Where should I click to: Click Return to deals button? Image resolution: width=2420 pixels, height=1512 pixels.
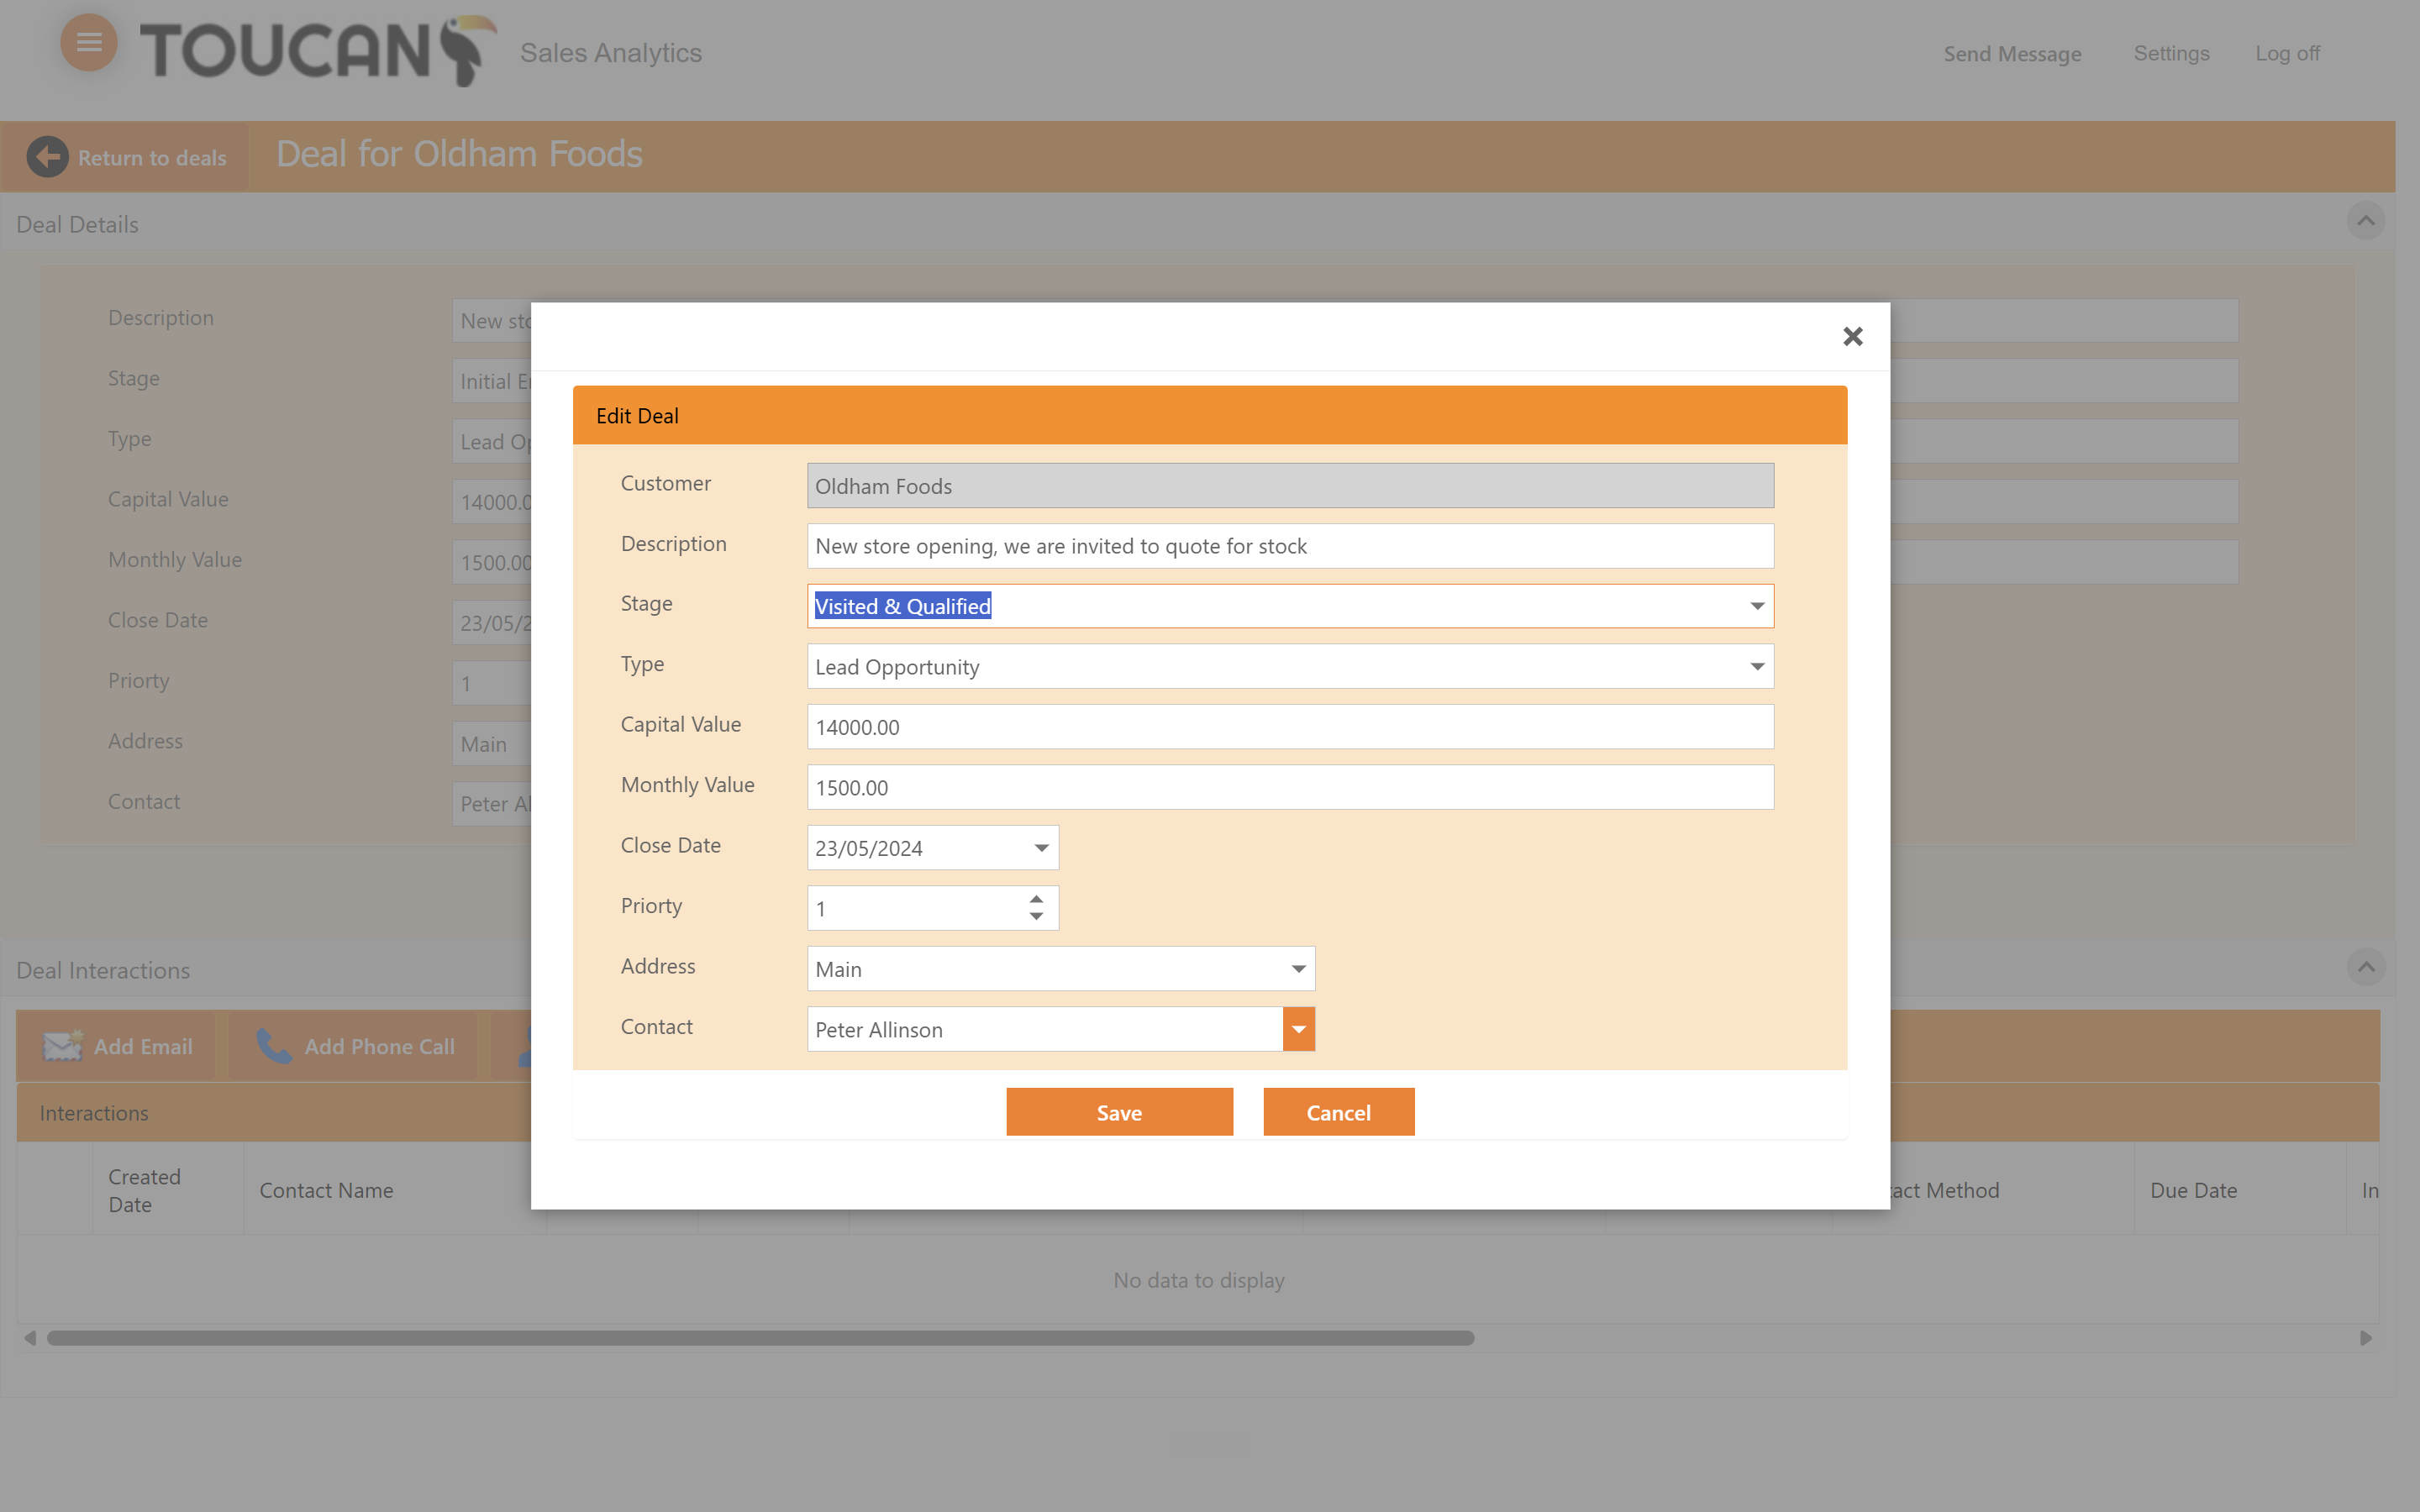pos(125,157)
